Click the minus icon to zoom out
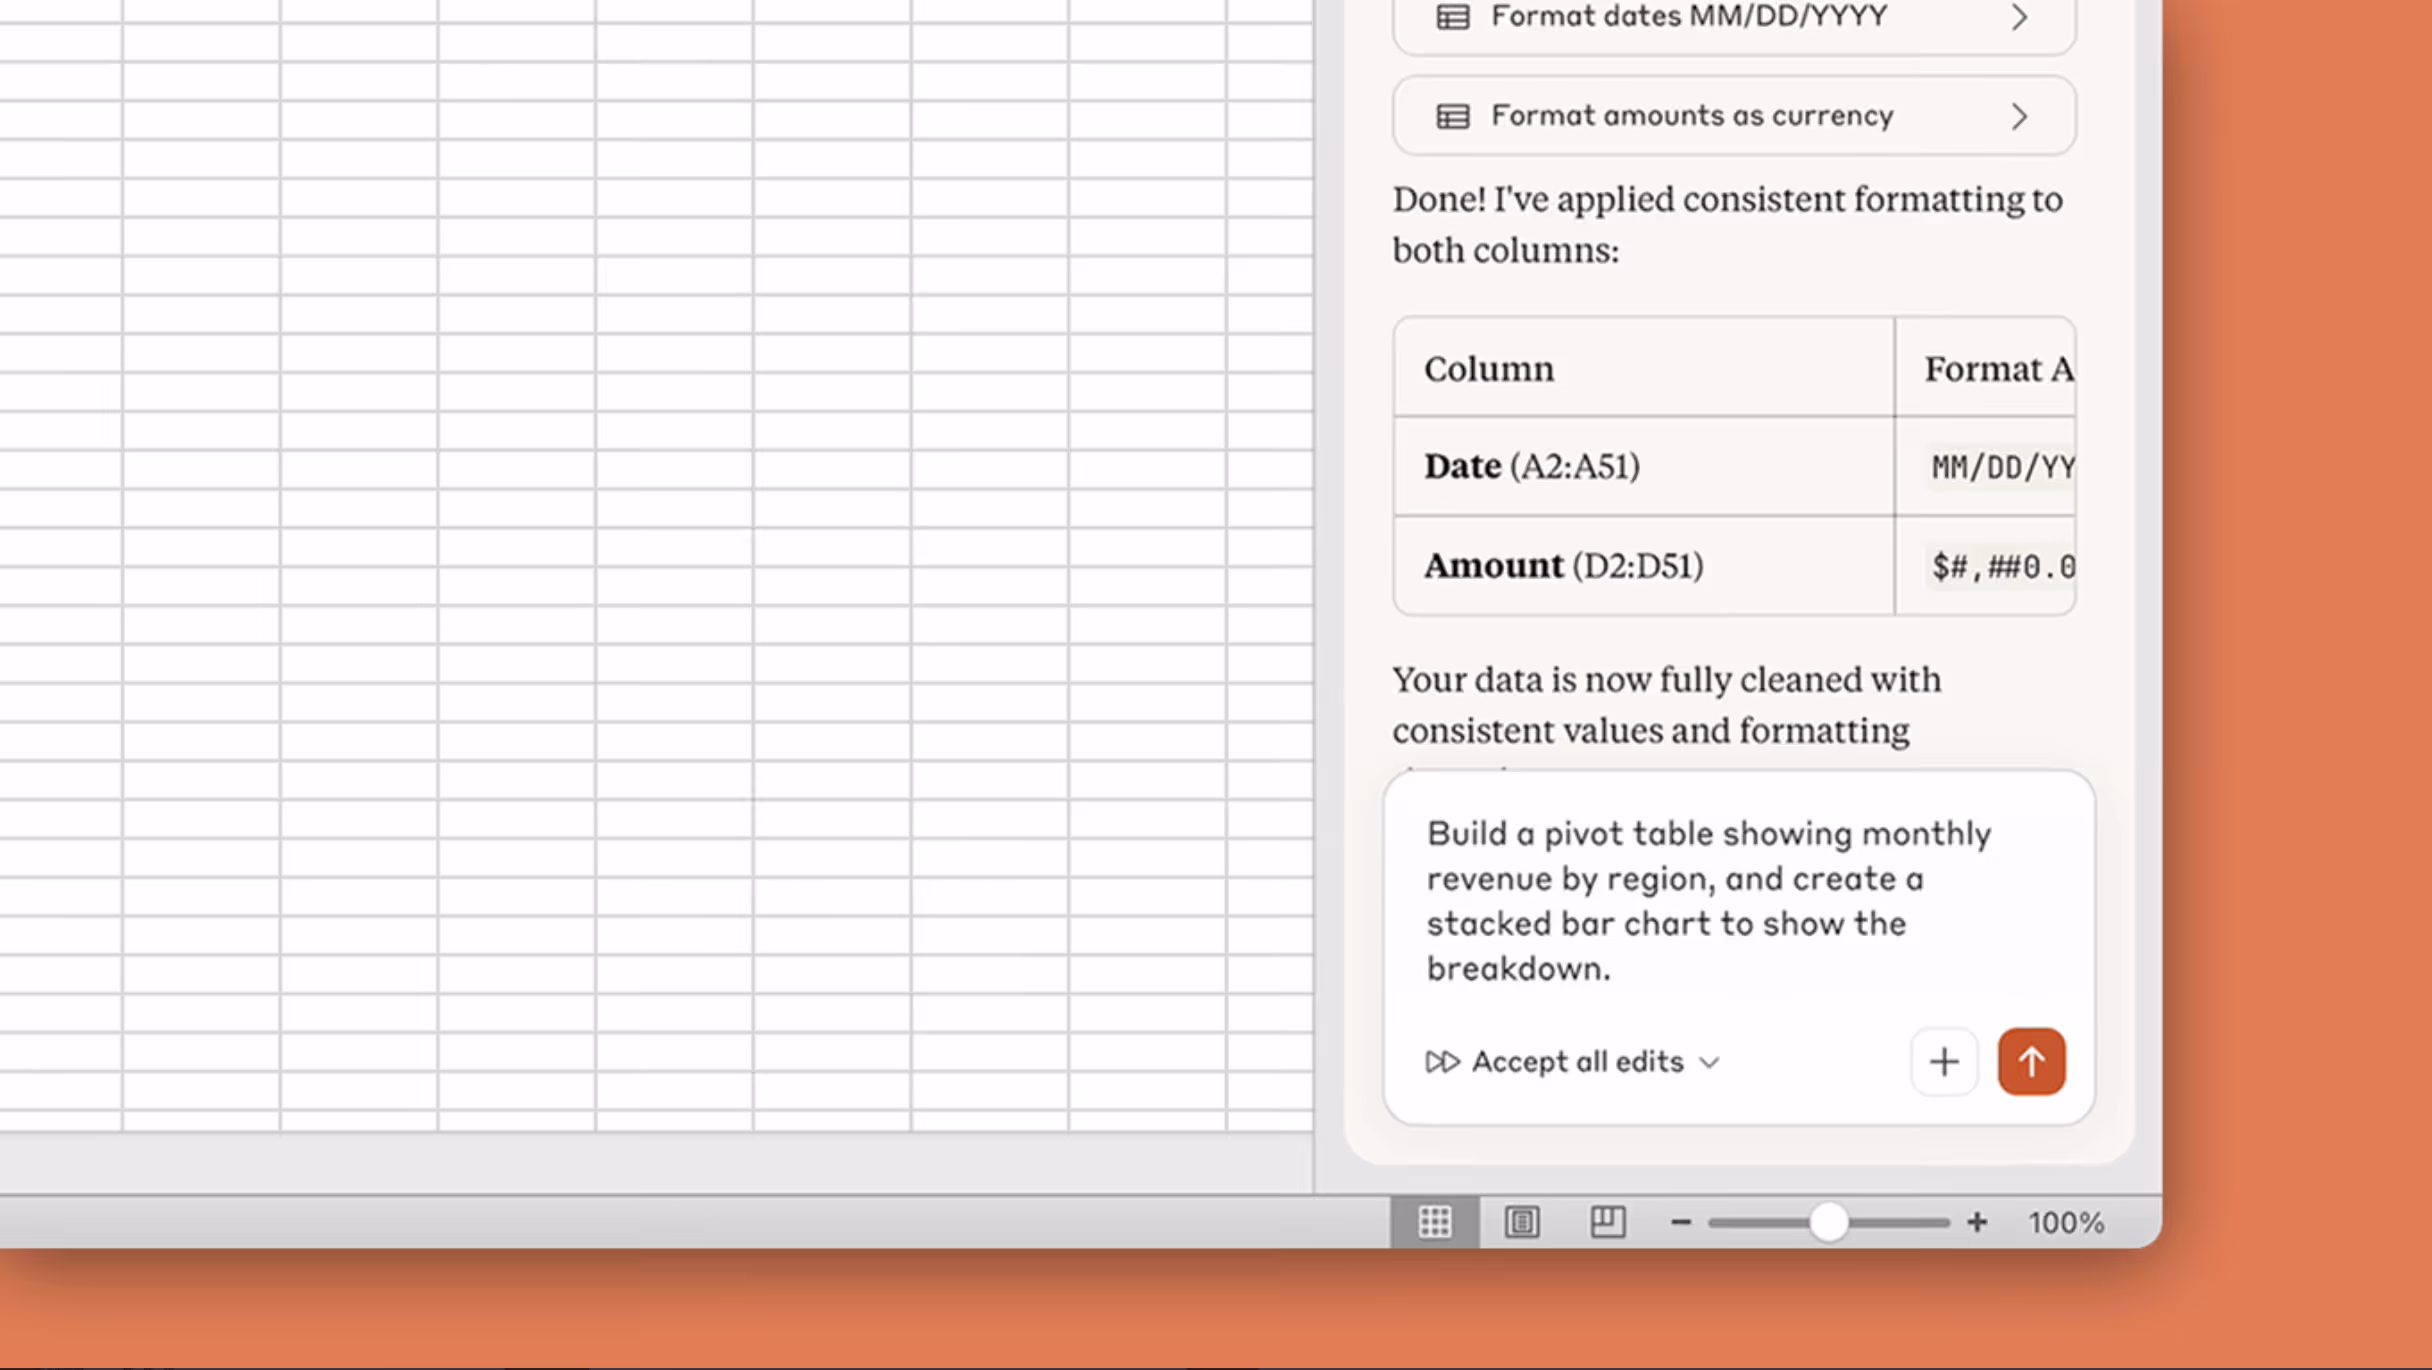Viewport: 2432px width, 1370px height. click(1681, 1221)
